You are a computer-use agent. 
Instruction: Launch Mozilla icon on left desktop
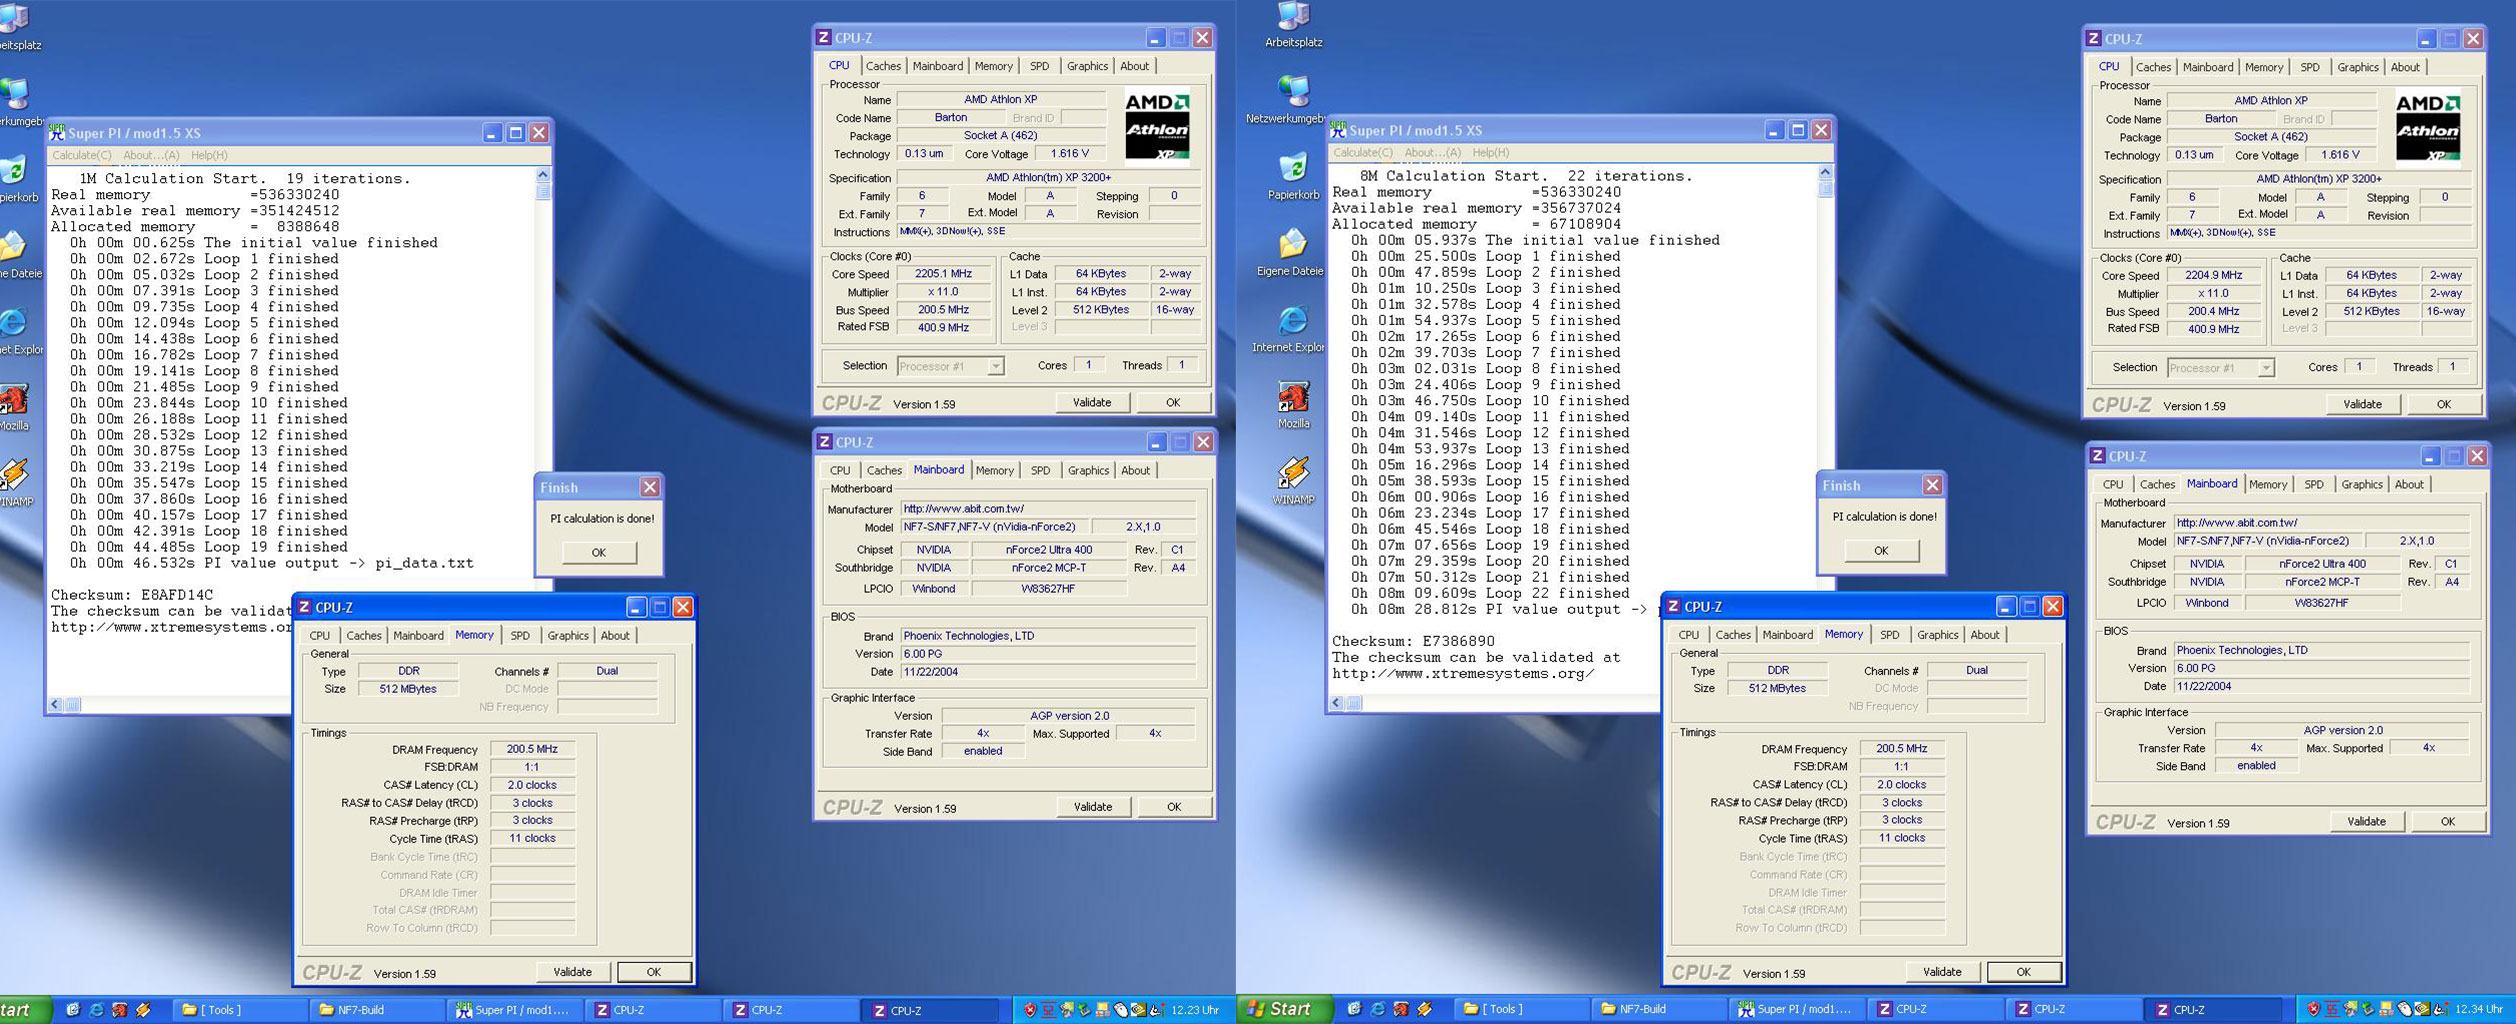coord(13,399)
